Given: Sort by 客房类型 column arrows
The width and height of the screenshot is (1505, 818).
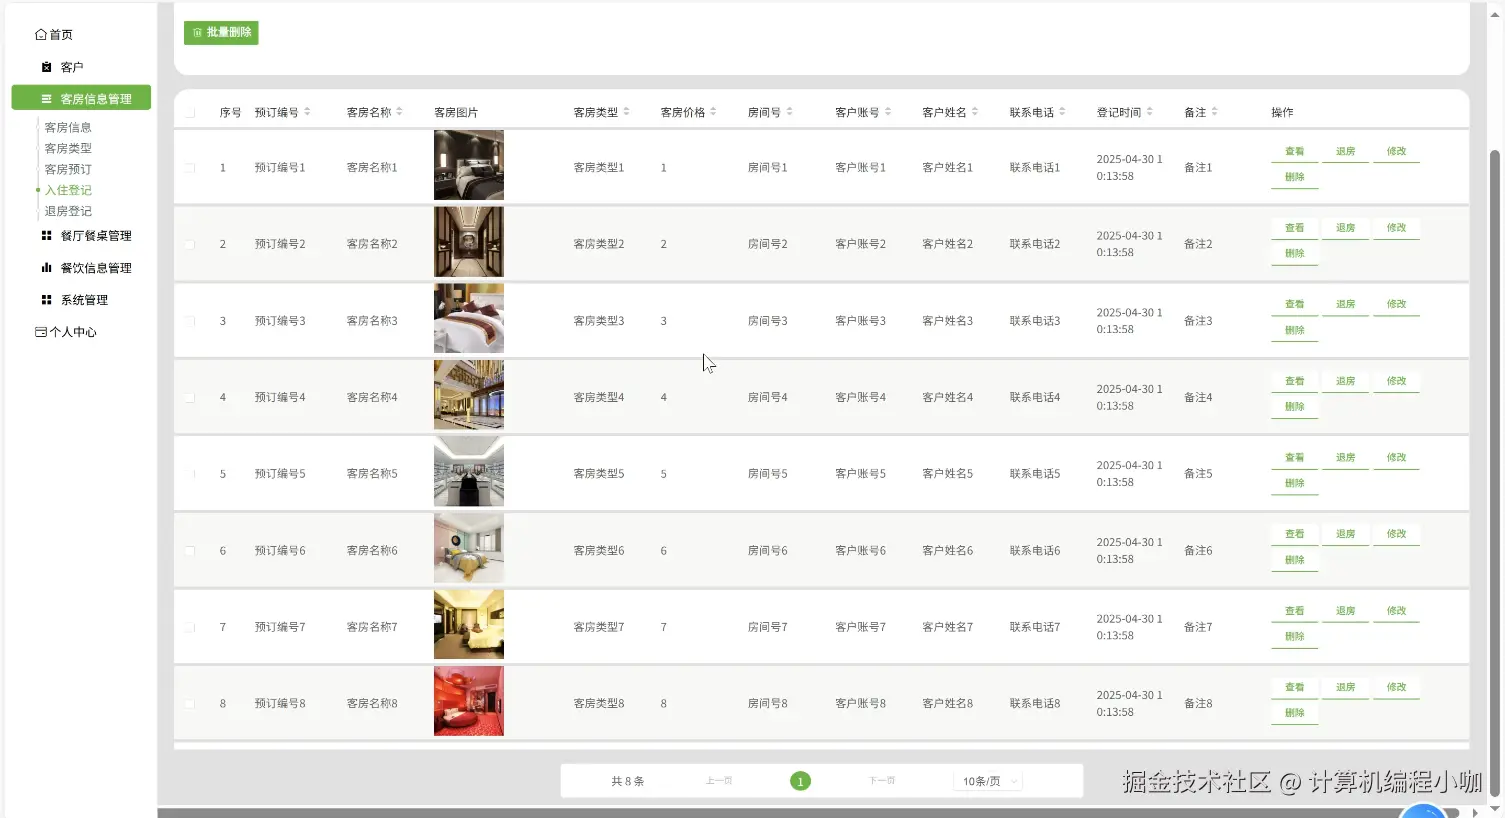Looking at the screenshot, I should [x=626, y=112].
